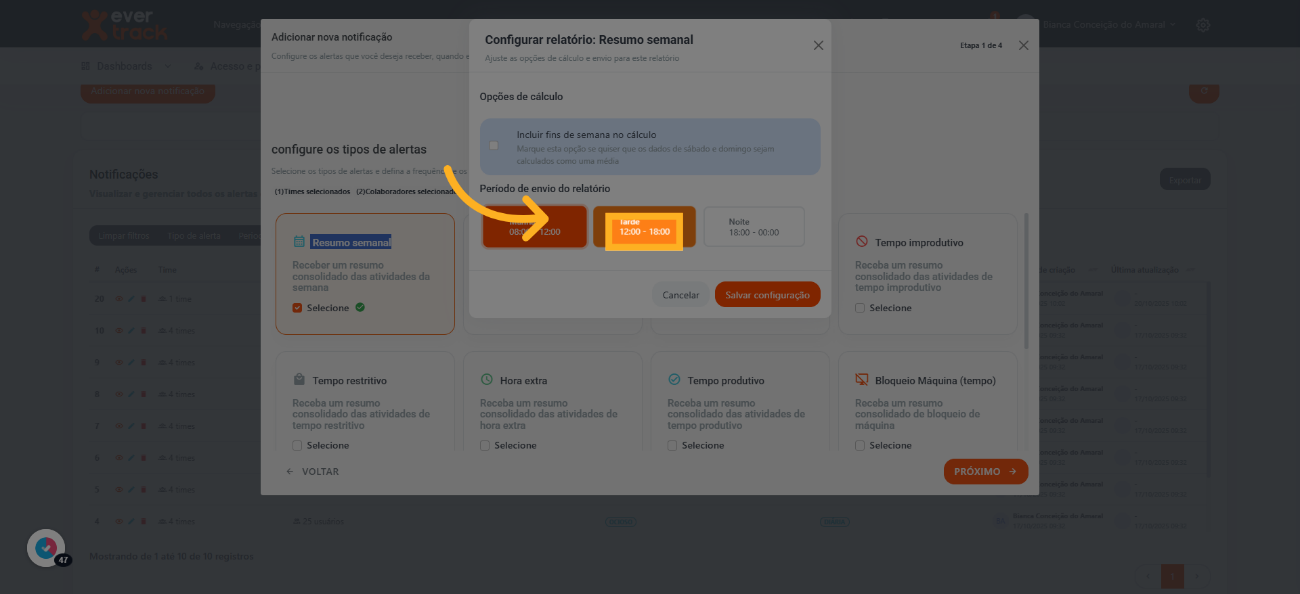Click the Tempo restritivo clipboard icon

pyautogui.click(x=299, y=380)
